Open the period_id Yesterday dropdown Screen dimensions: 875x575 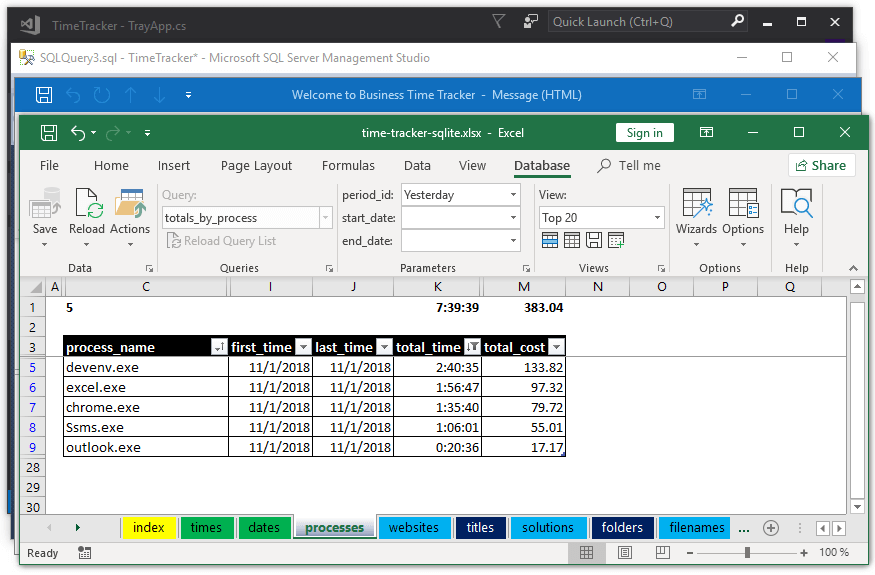(513, 195)
